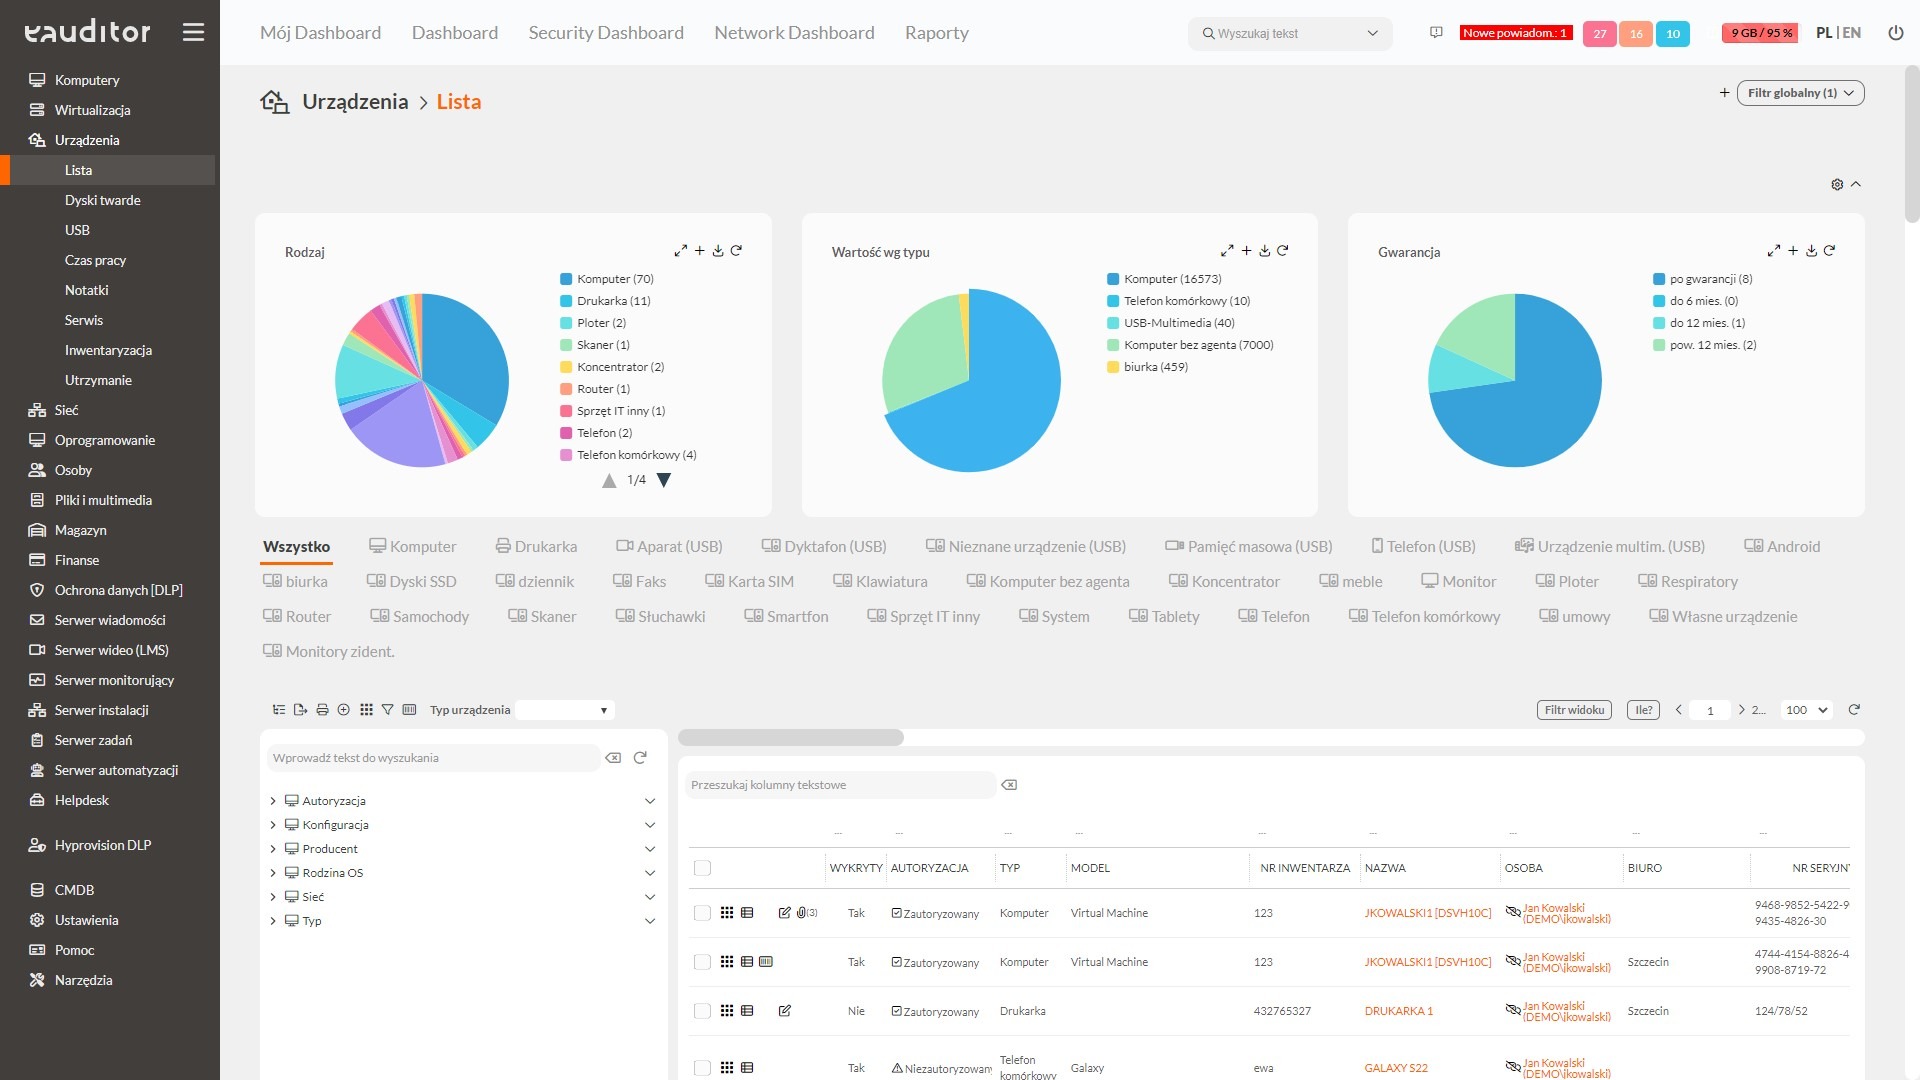
Task: Click the barcode toolbar icon
Action: coord(409,710)
